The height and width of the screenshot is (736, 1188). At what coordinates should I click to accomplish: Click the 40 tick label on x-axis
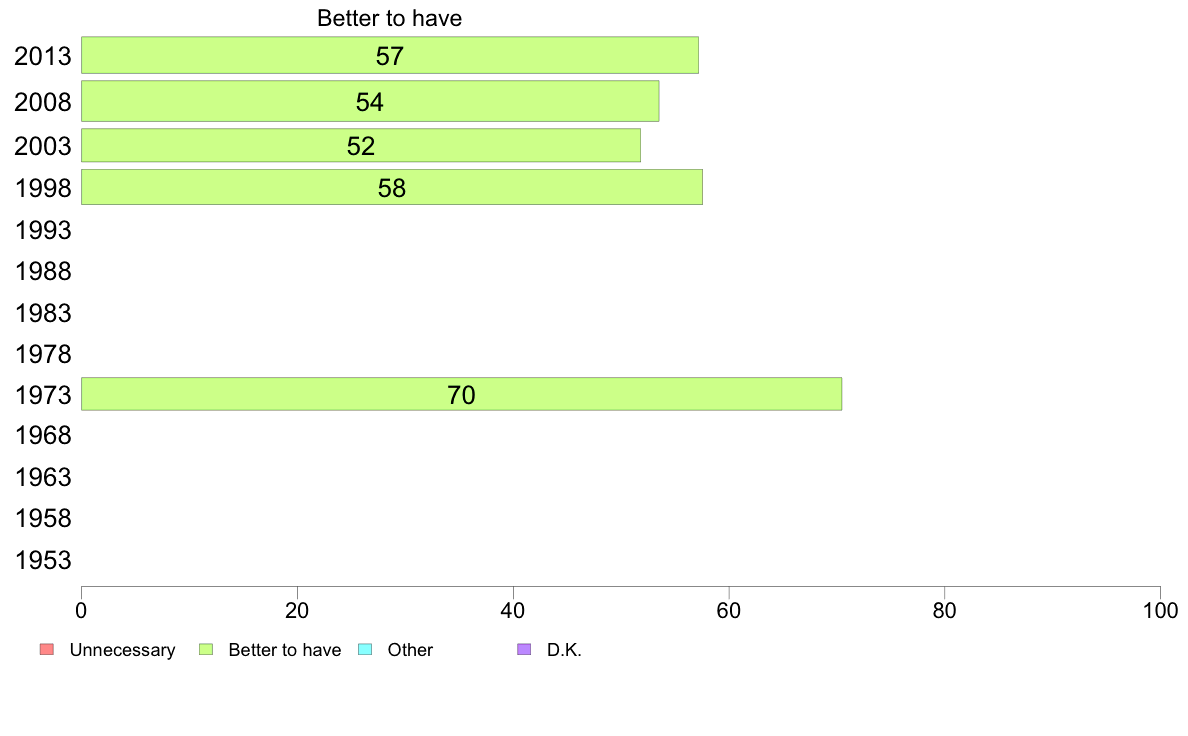pos(513,611)
